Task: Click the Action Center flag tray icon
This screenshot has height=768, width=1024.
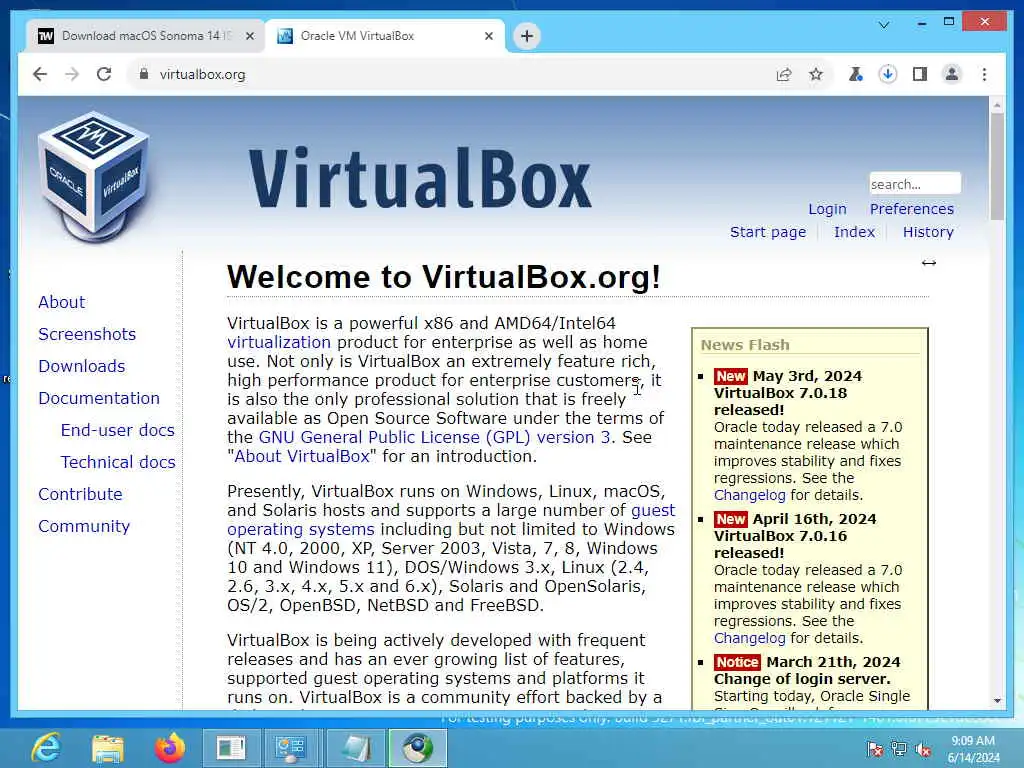Action: click(x=874, y=749)
